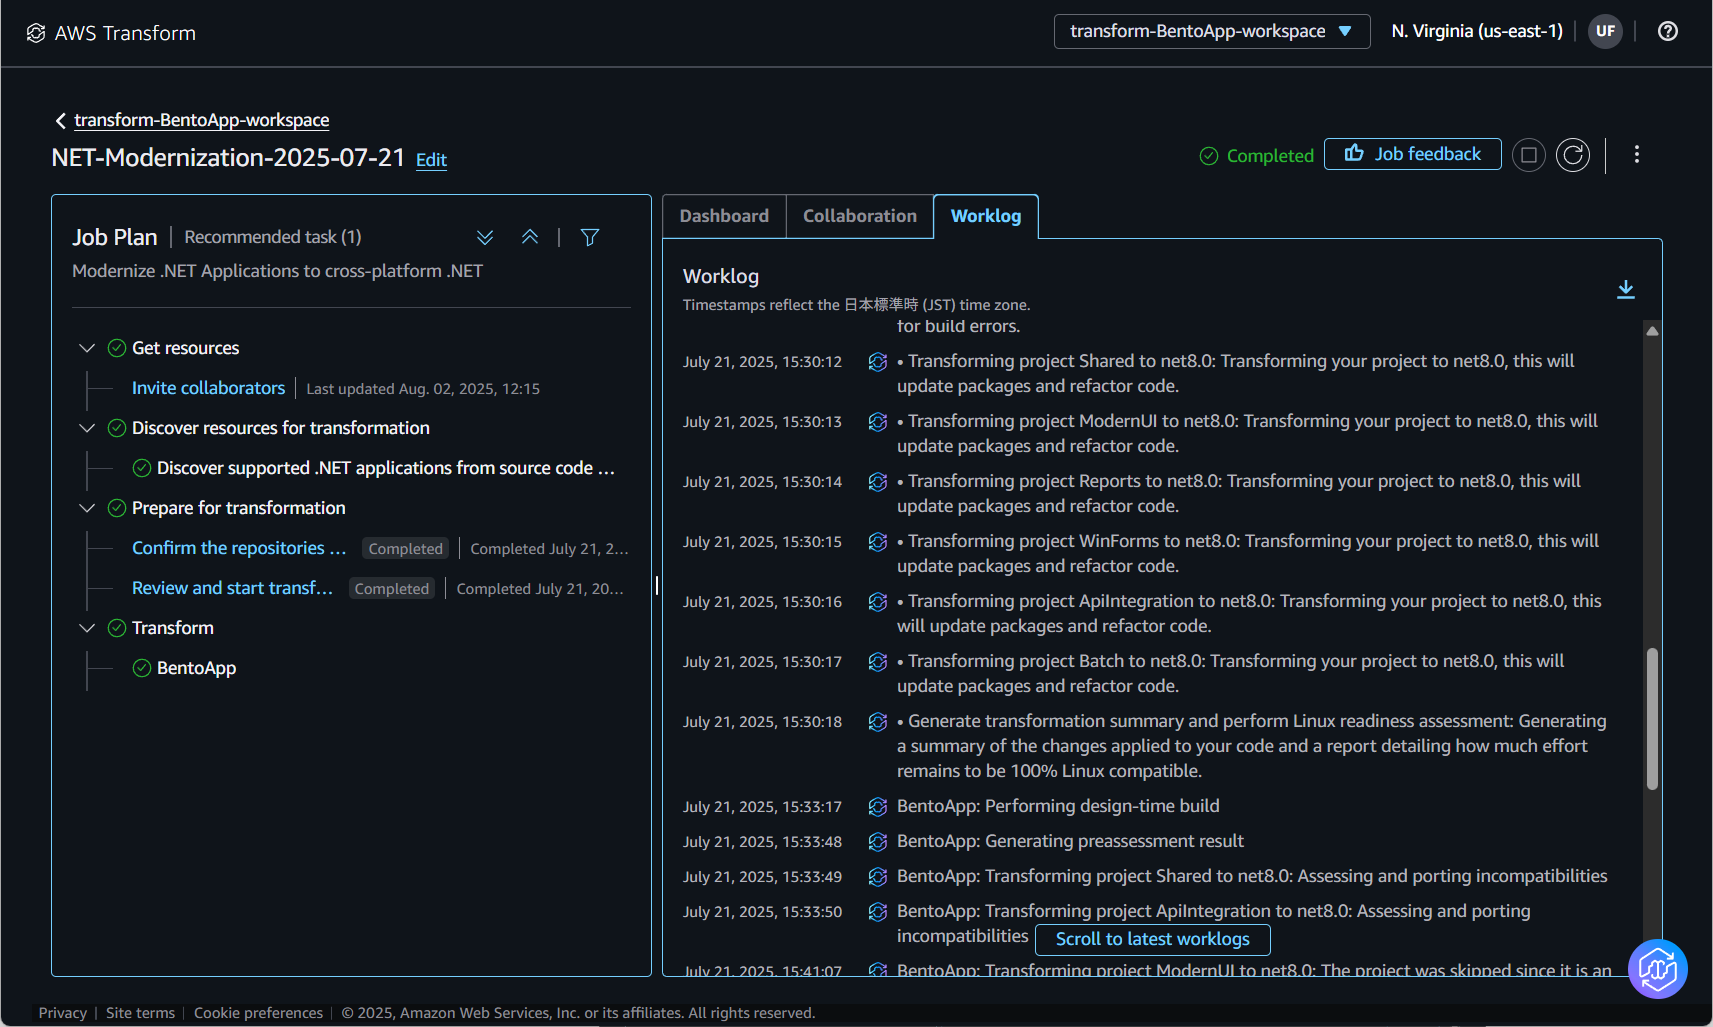This screenshot has width=1713, height=1027.
Task: Click the agent icon on the 15:30:18 worklog entry
Action: pyautogui.click(x=878, y=722)
